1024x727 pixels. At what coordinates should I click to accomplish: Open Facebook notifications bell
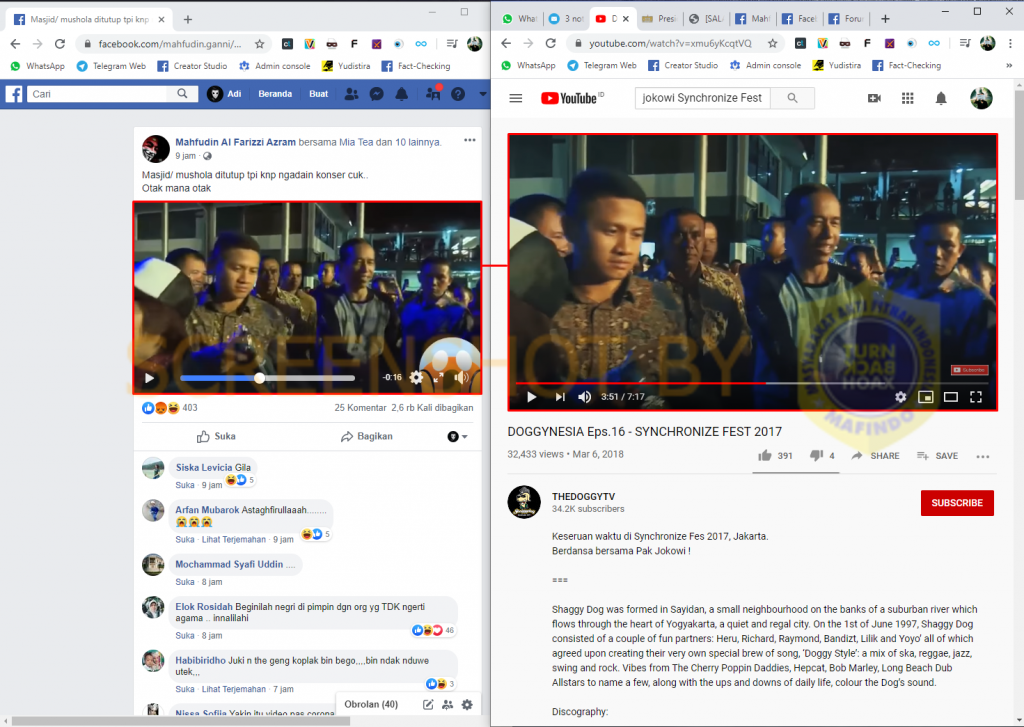401,94
